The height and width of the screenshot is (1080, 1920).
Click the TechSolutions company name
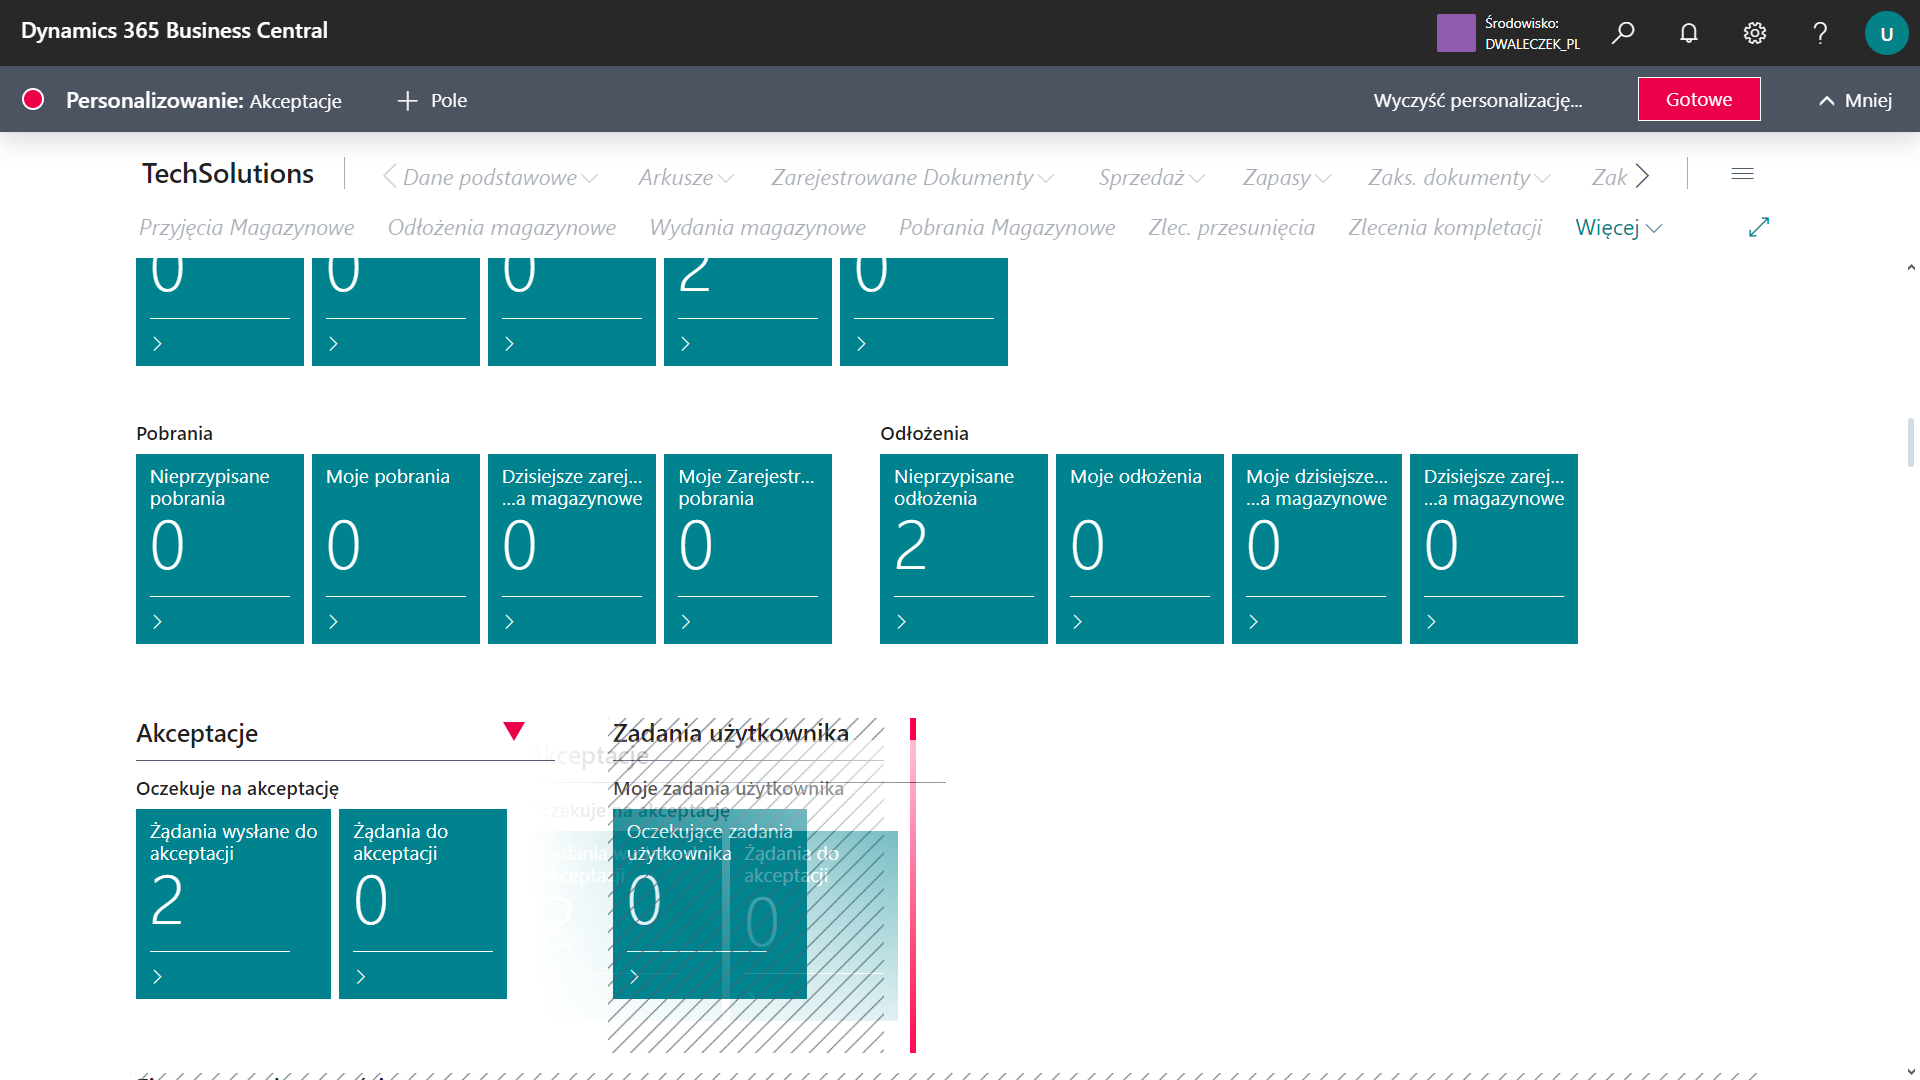(228, 174)
